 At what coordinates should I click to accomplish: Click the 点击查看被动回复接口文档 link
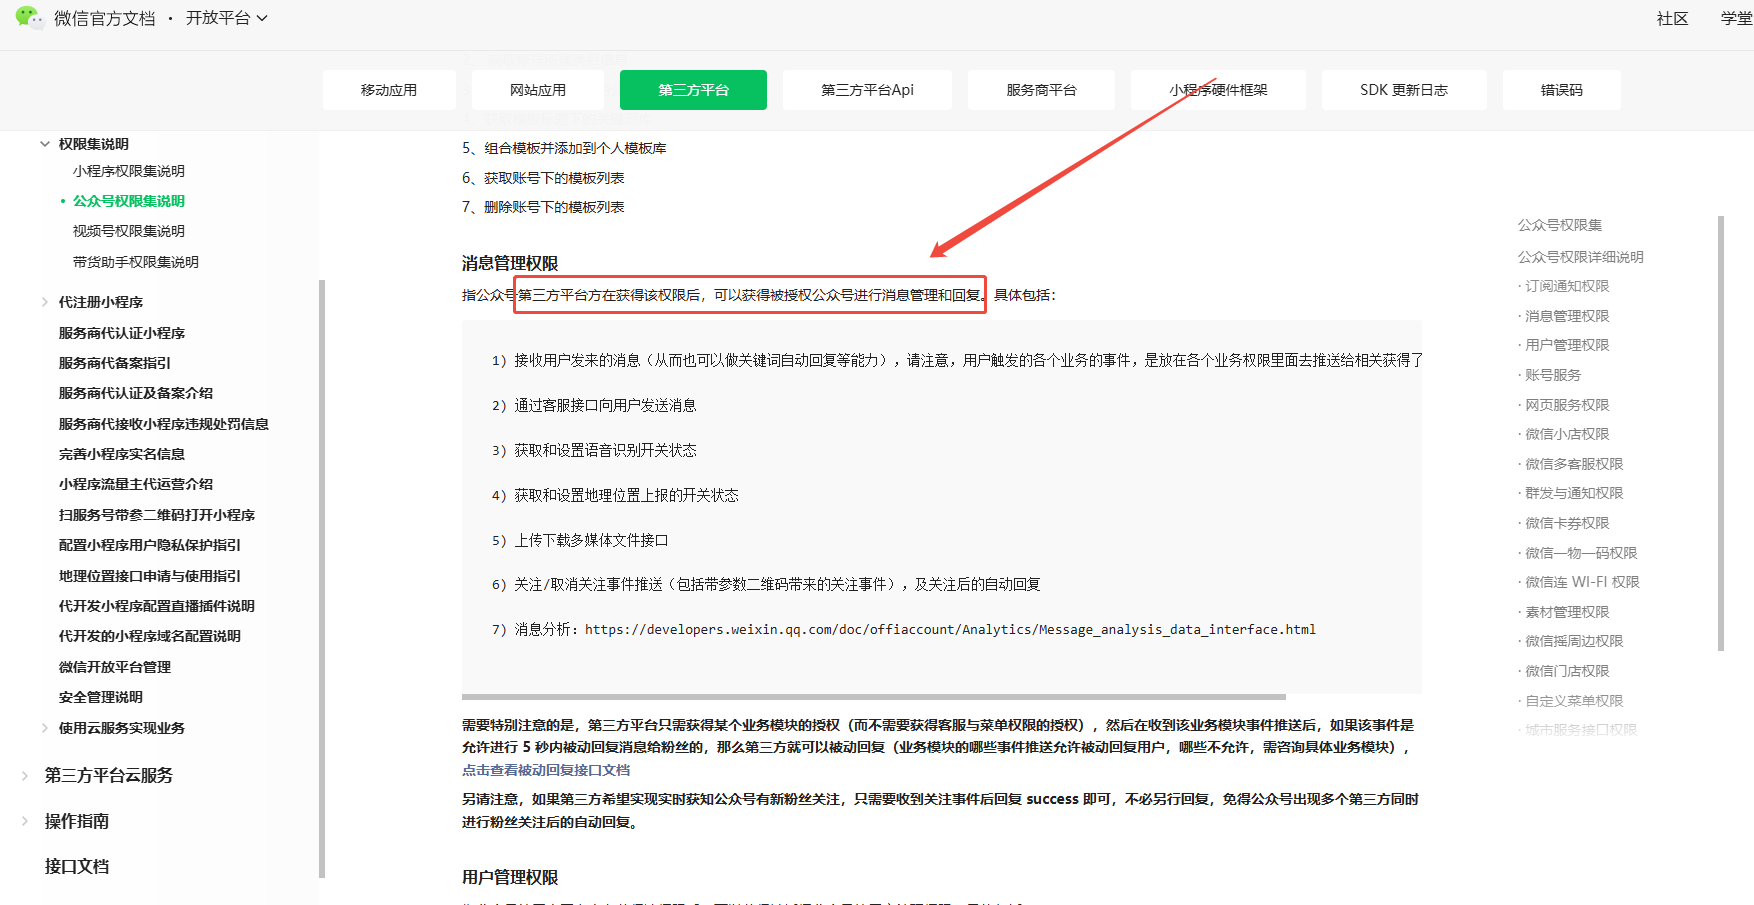(x=546, y=770)
